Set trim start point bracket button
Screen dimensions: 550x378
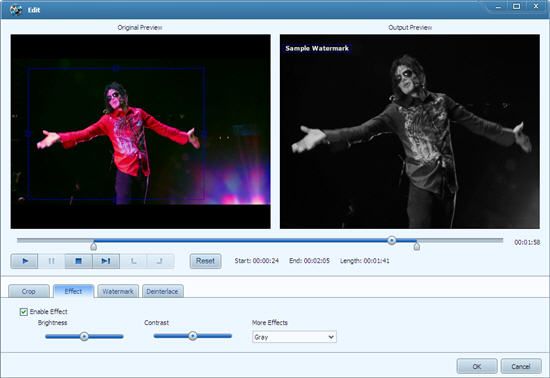tap(133, 261)
